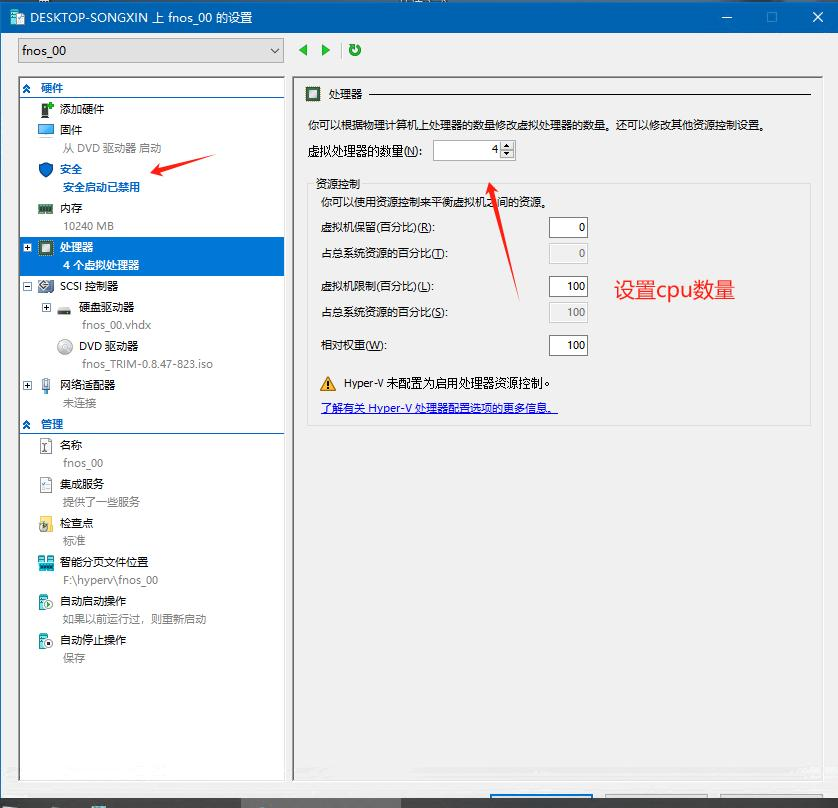Expand the network adapter (网络适配器) node

pyautogui.click(x=28, y=385)
